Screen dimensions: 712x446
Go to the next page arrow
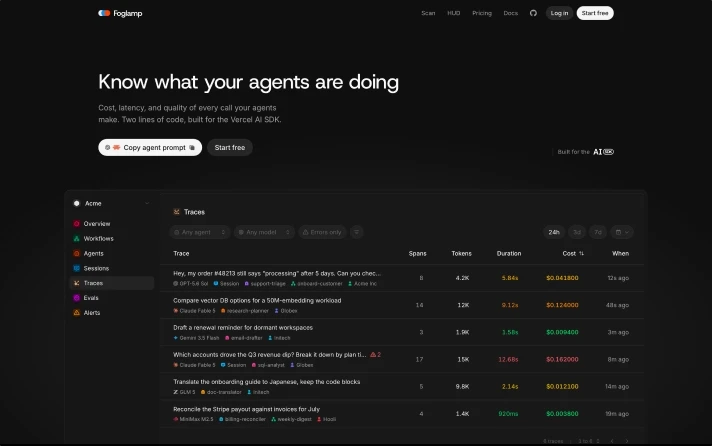click(627, 441)
